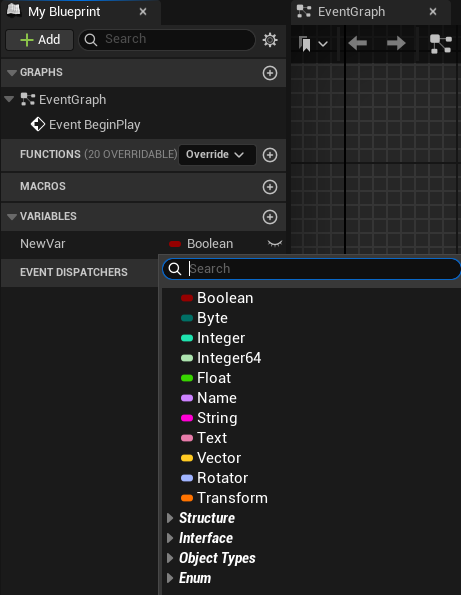This screenshot has width=461, height=595.
Task: Select Integer from the type list
Action: [x=221, y=338]
